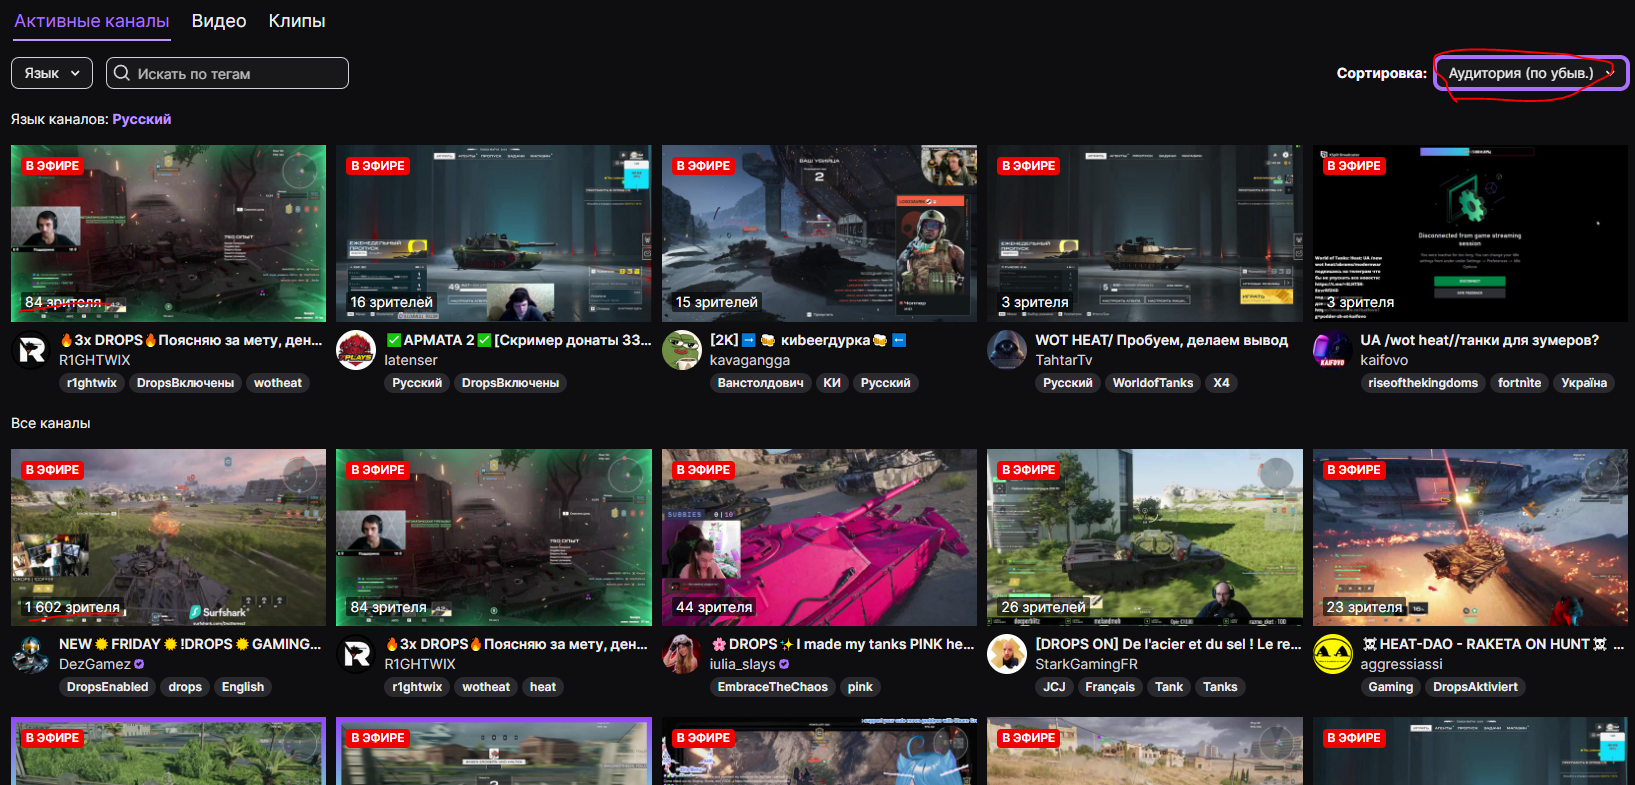This screenshot has height=785, width=1635.
Task: Click kavagangga's frog avatar
Action: click(682, 350)
